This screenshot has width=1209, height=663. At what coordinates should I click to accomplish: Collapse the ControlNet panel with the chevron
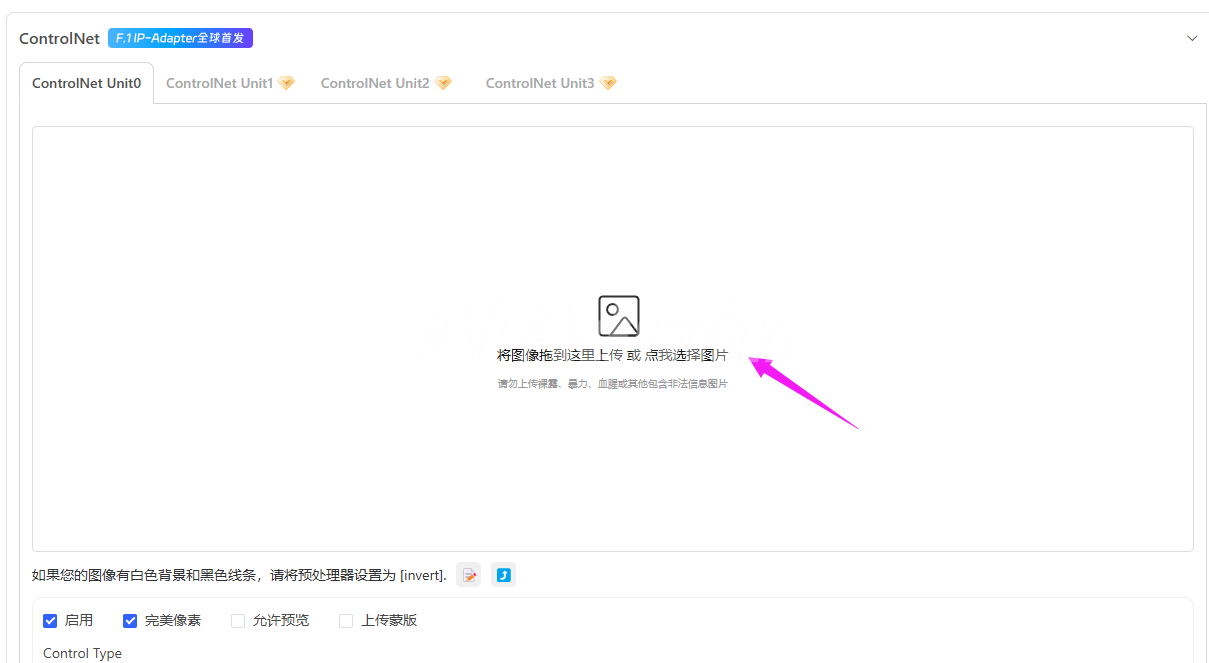[1191, 38]
